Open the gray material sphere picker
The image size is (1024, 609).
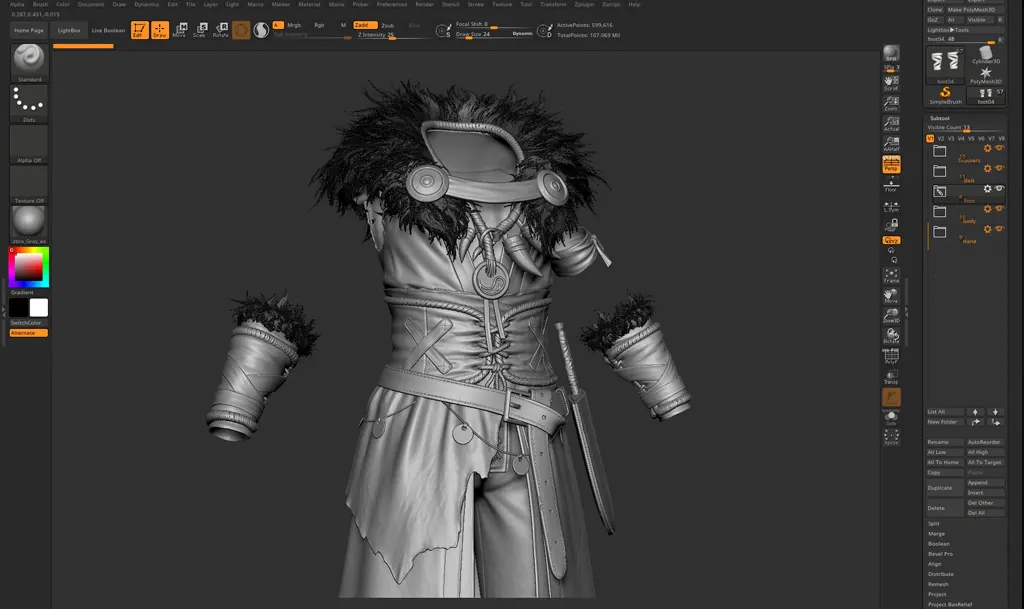point(29,225)
